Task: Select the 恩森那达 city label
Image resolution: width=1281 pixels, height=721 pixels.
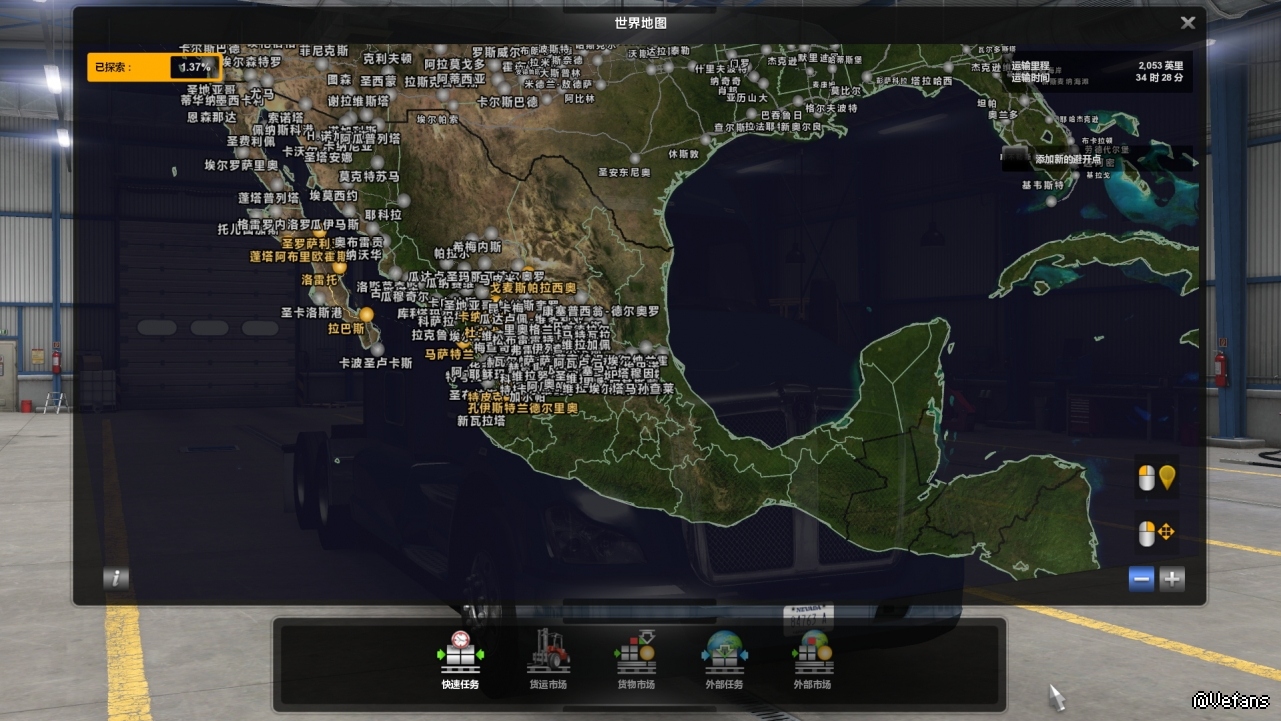Action: point(212,117)
